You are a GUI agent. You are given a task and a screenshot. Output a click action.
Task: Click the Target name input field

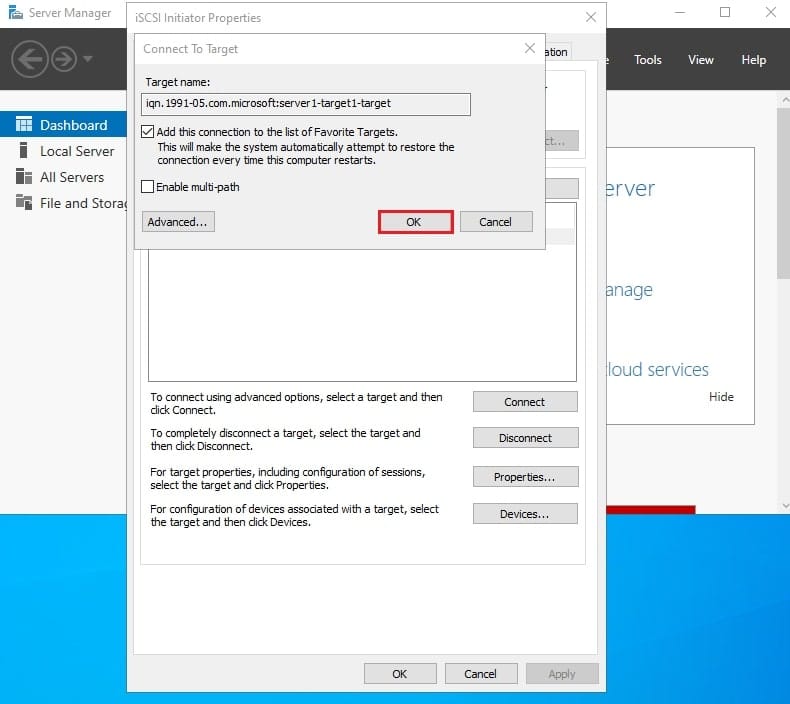click(x=306, y=104)
